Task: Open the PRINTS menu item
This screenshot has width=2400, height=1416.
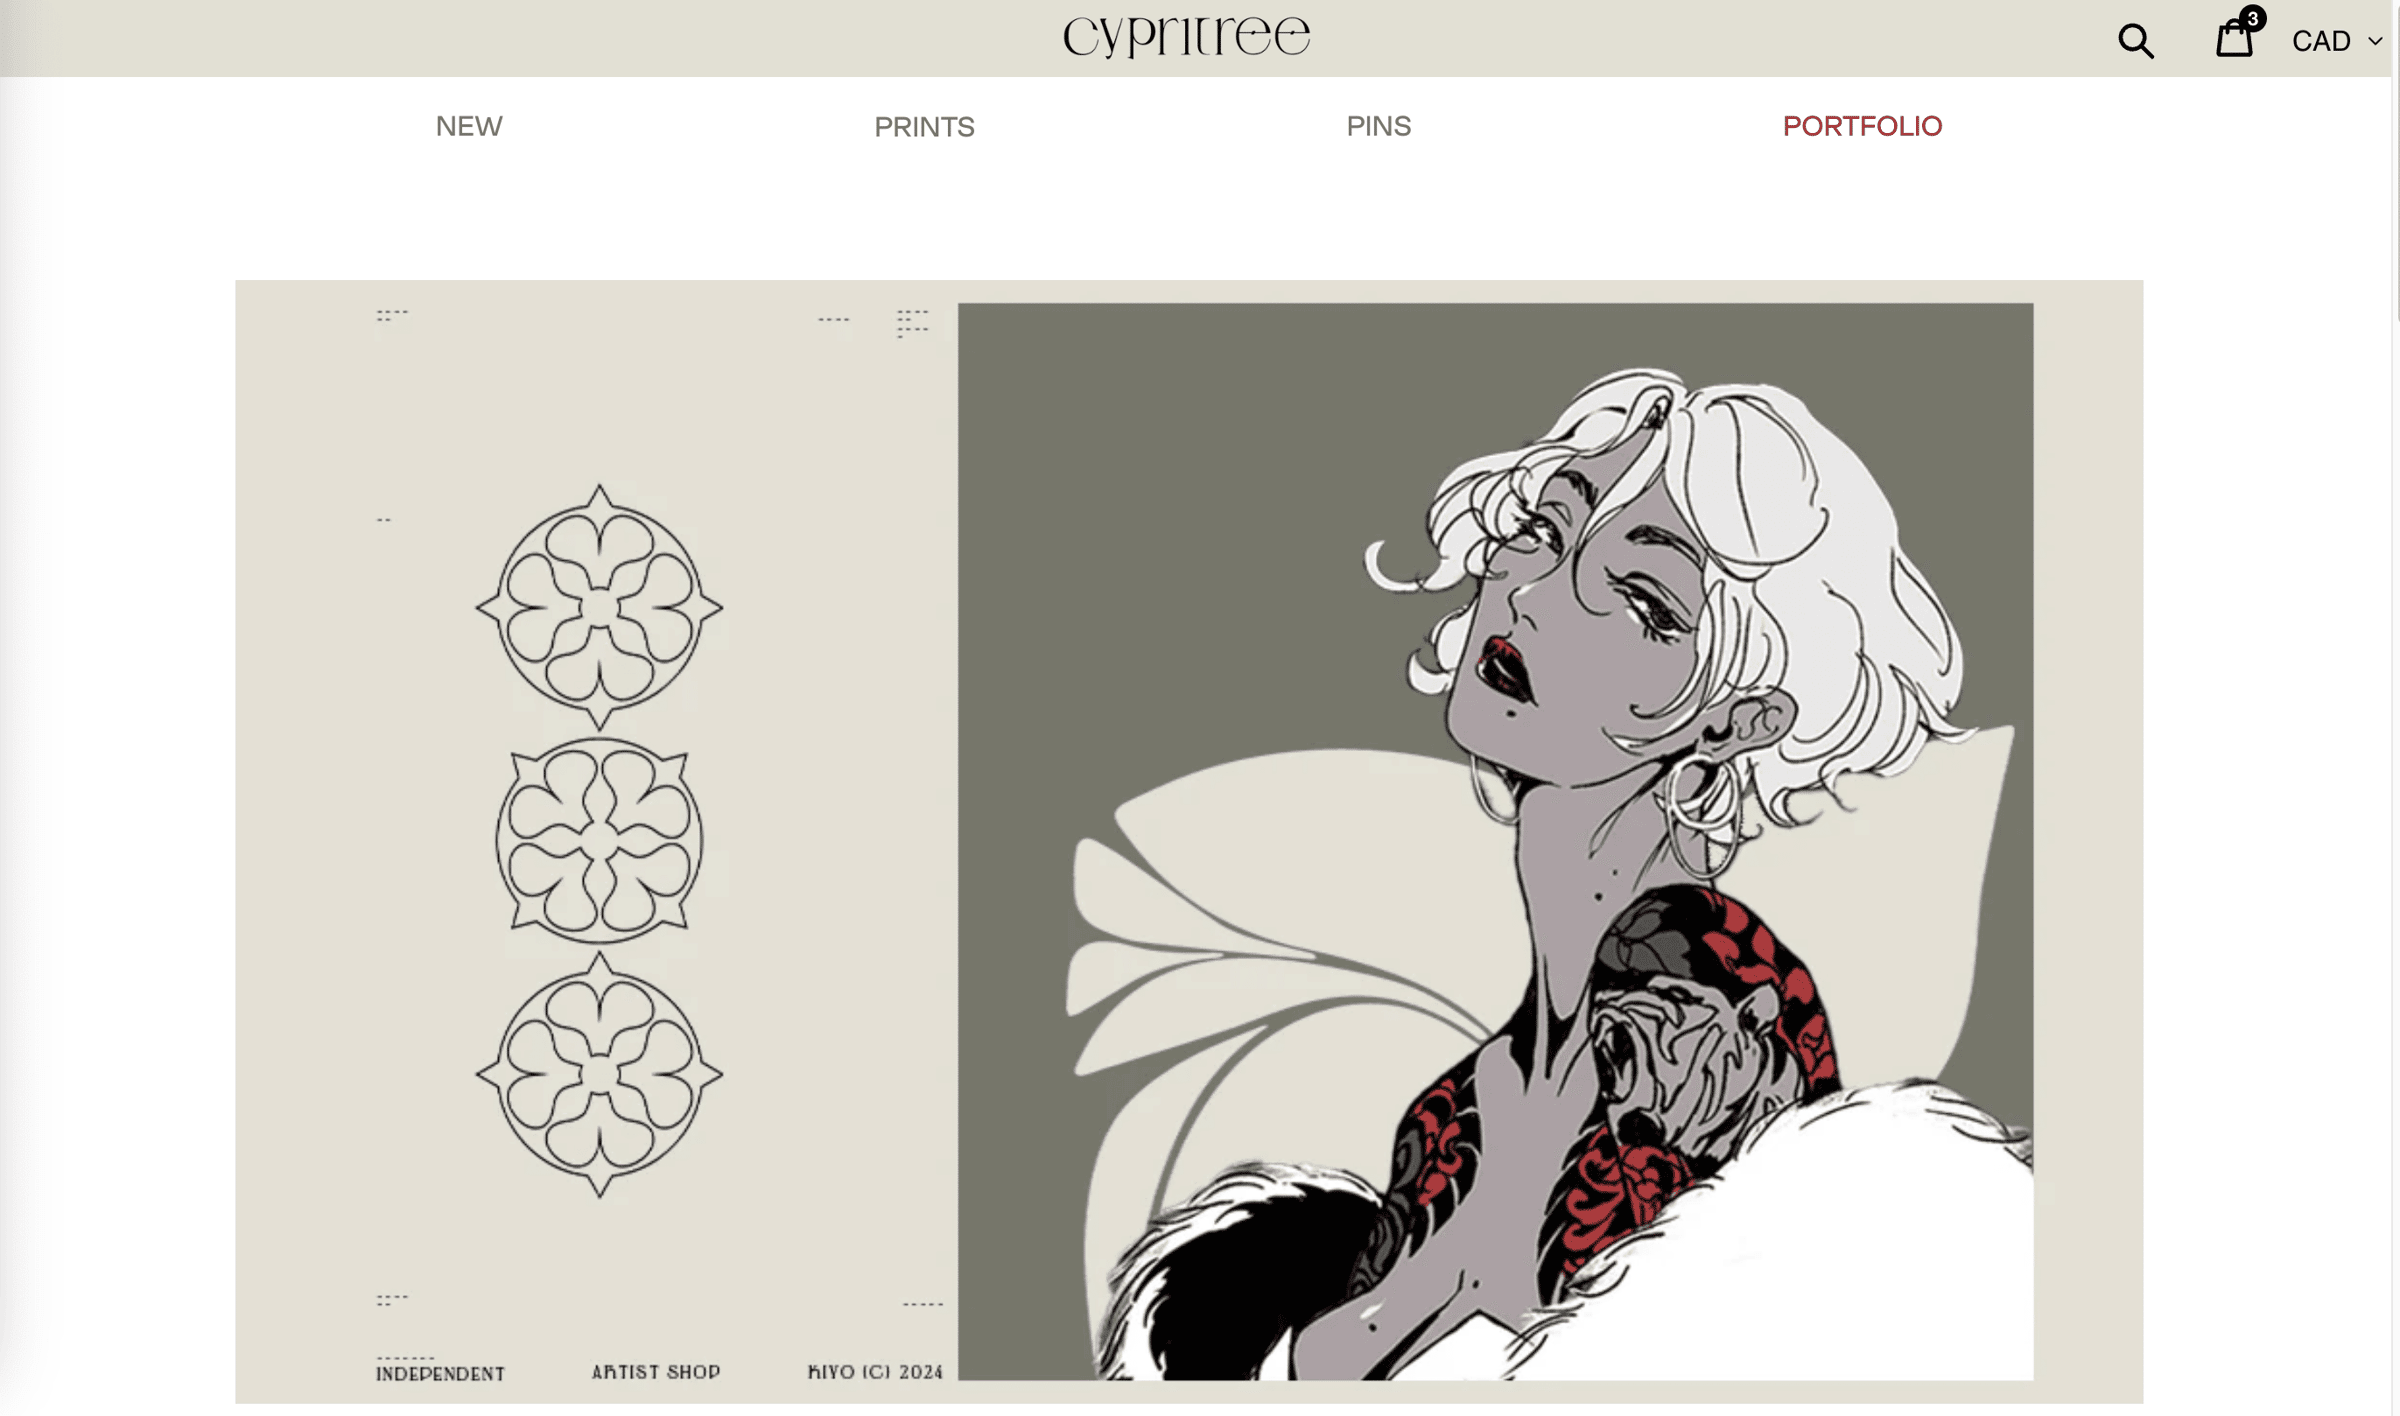Action: (924, 127)
